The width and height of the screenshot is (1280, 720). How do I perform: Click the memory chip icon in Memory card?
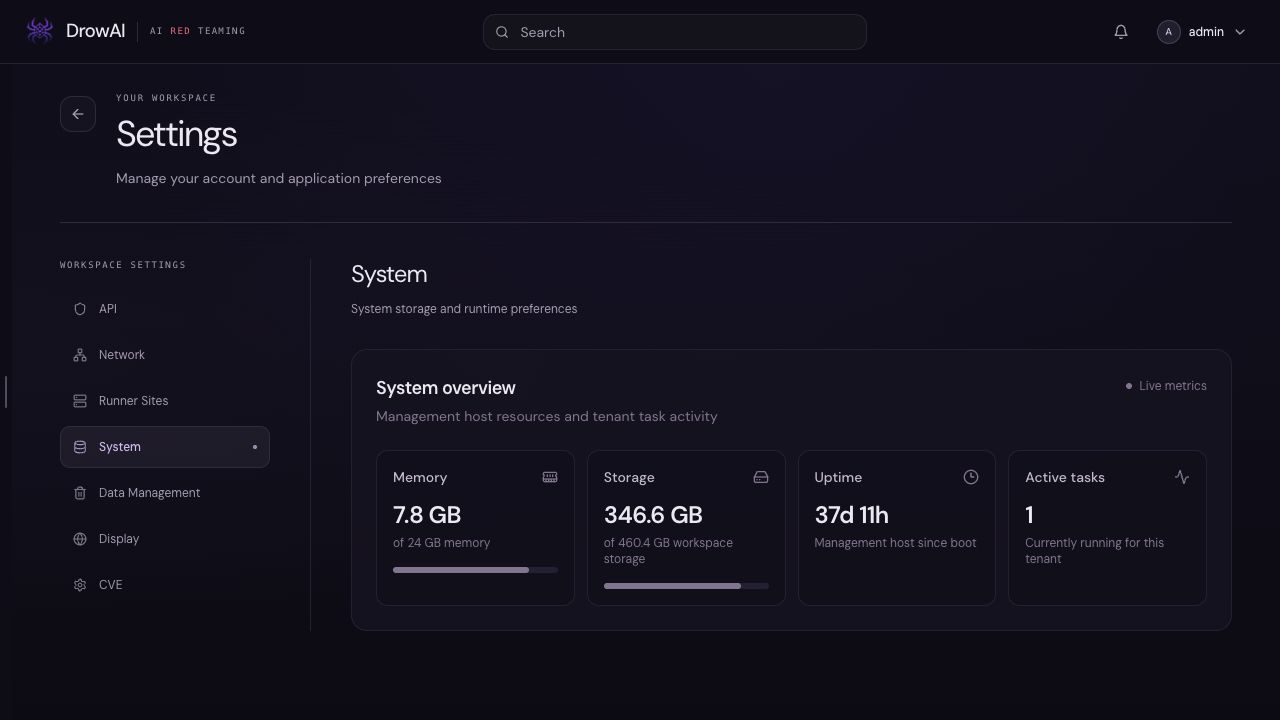pyautogui.click(x=550, y=477)
